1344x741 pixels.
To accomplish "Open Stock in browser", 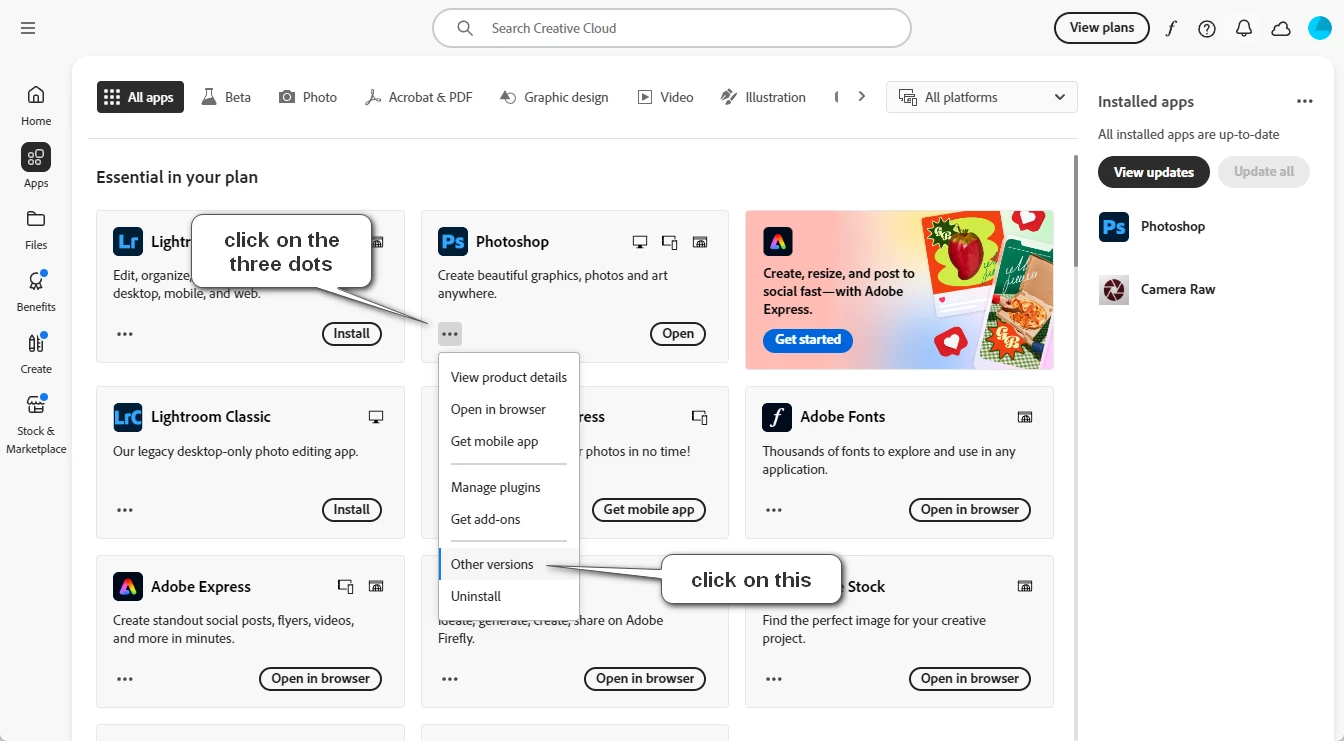I will [x=970, y=679].
